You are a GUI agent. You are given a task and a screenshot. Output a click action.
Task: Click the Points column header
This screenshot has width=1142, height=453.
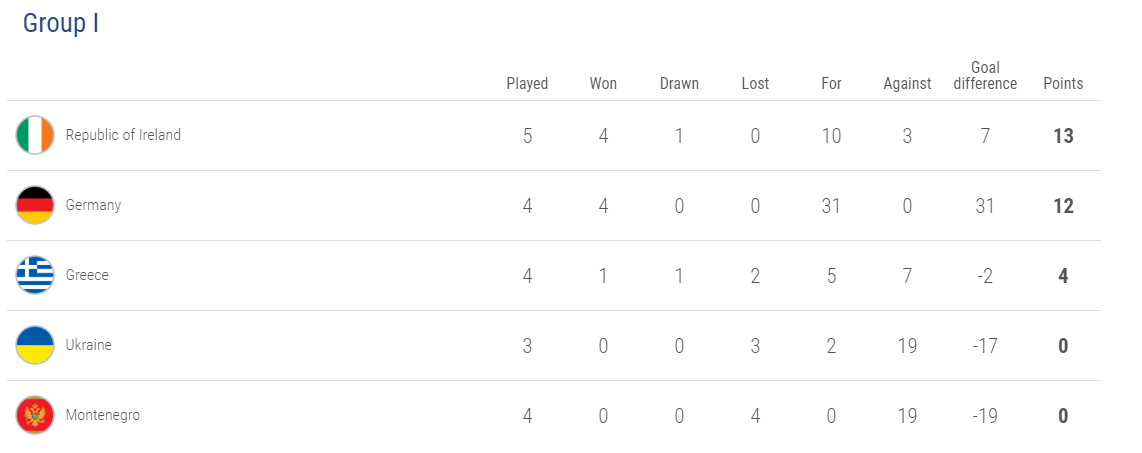[1063, 84]
